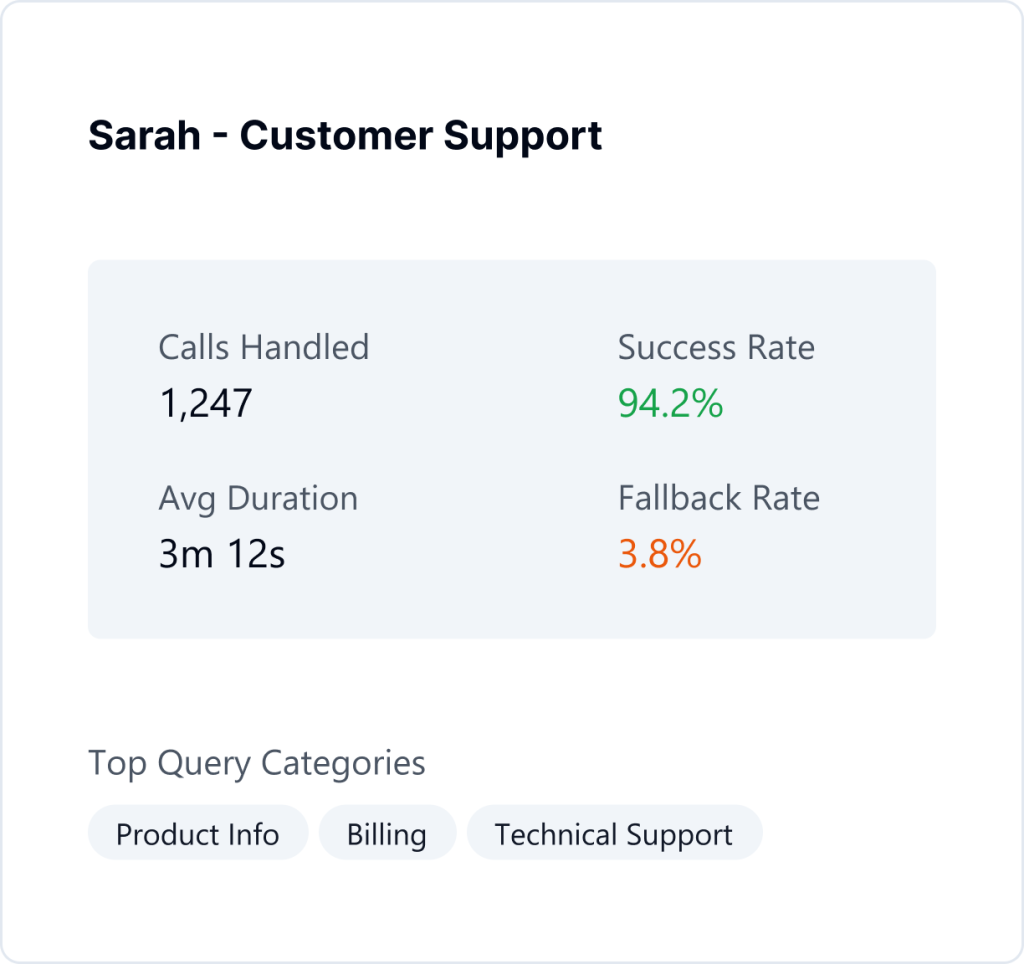1024x964 pixels.
Task: Click the Calls Handled label
Action: pos(264,347)
